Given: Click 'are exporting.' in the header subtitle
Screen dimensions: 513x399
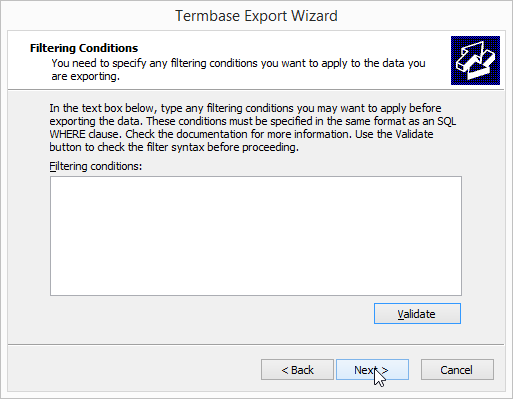Looking at the screenshot, I should tap(85, 76).
